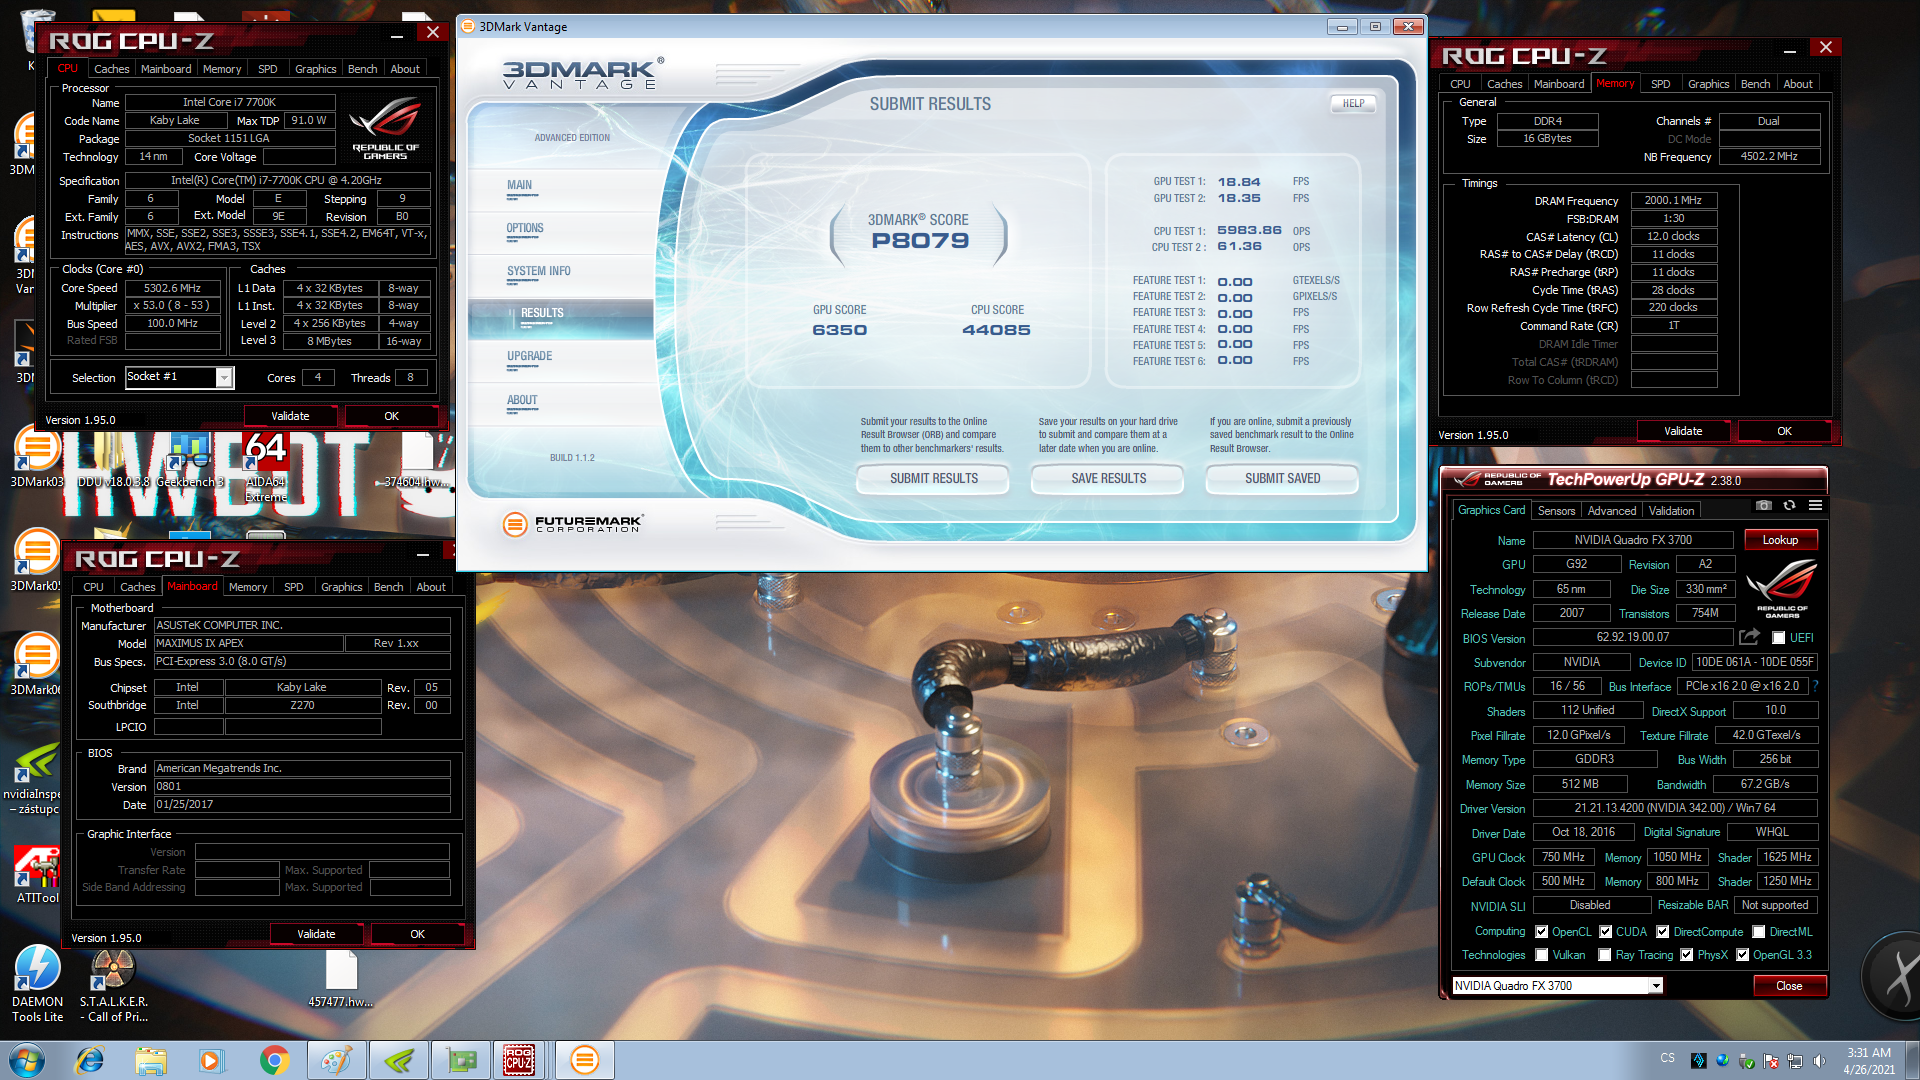The image size is (1920, 1080).
Task: Launch Google Chrome from taskbar
Action: tap(274, 1060)
